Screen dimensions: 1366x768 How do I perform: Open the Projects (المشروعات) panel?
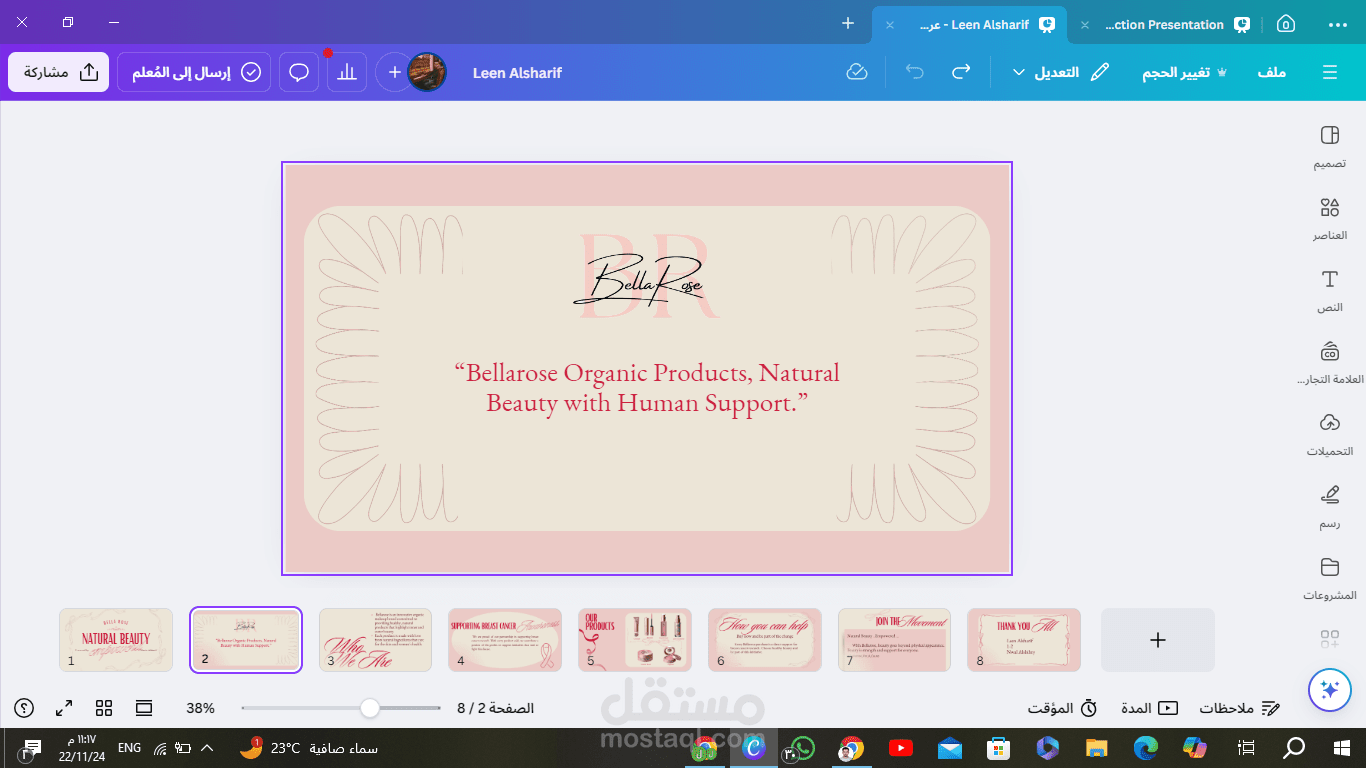1329,579
